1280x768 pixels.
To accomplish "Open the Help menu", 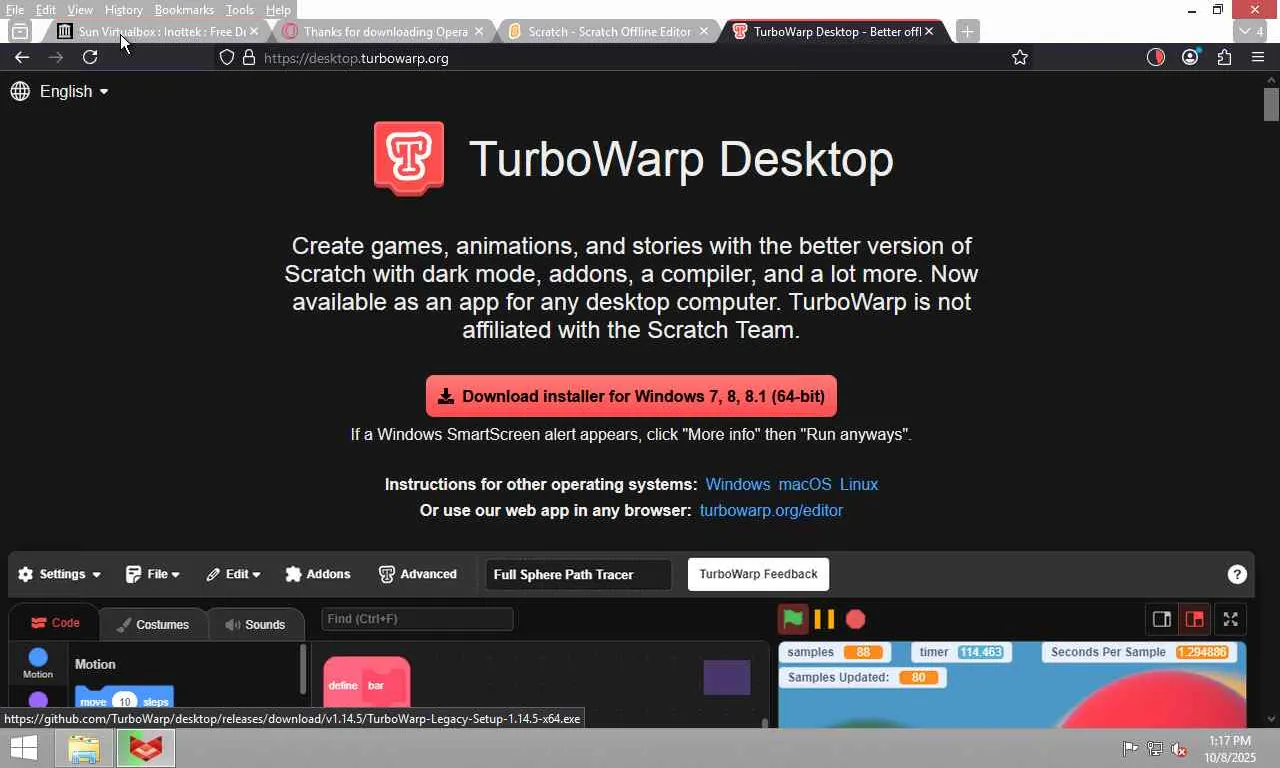I will (x=278, y=10).
